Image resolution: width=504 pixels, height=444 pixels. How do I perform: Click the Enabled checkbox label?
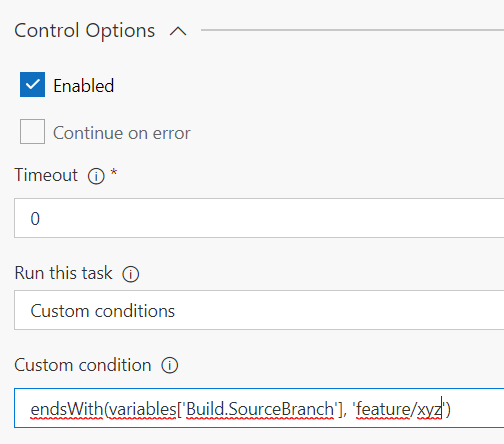click(x=84, y=86)
